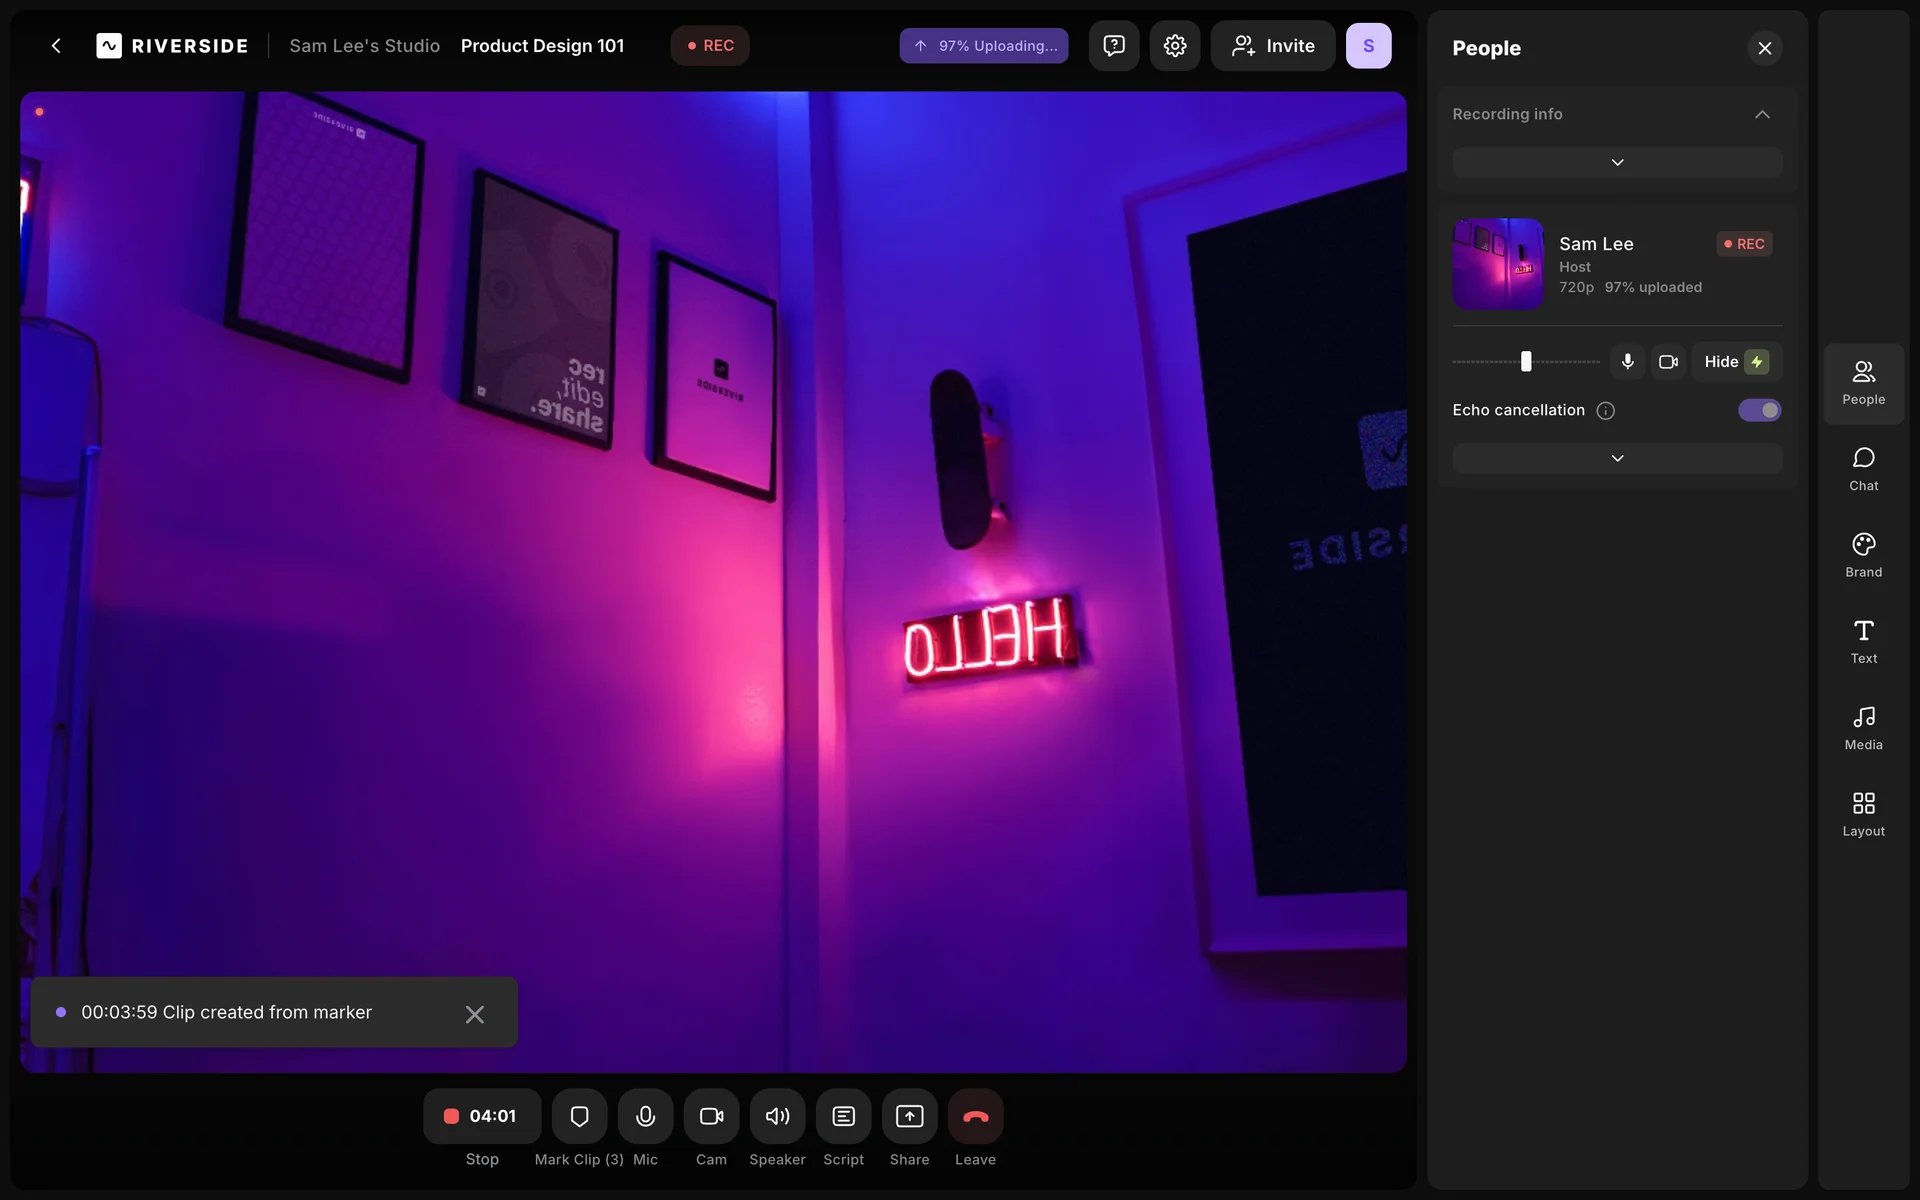
Task: Click Echo cancellation info icon
Action: coord(1605,411)
